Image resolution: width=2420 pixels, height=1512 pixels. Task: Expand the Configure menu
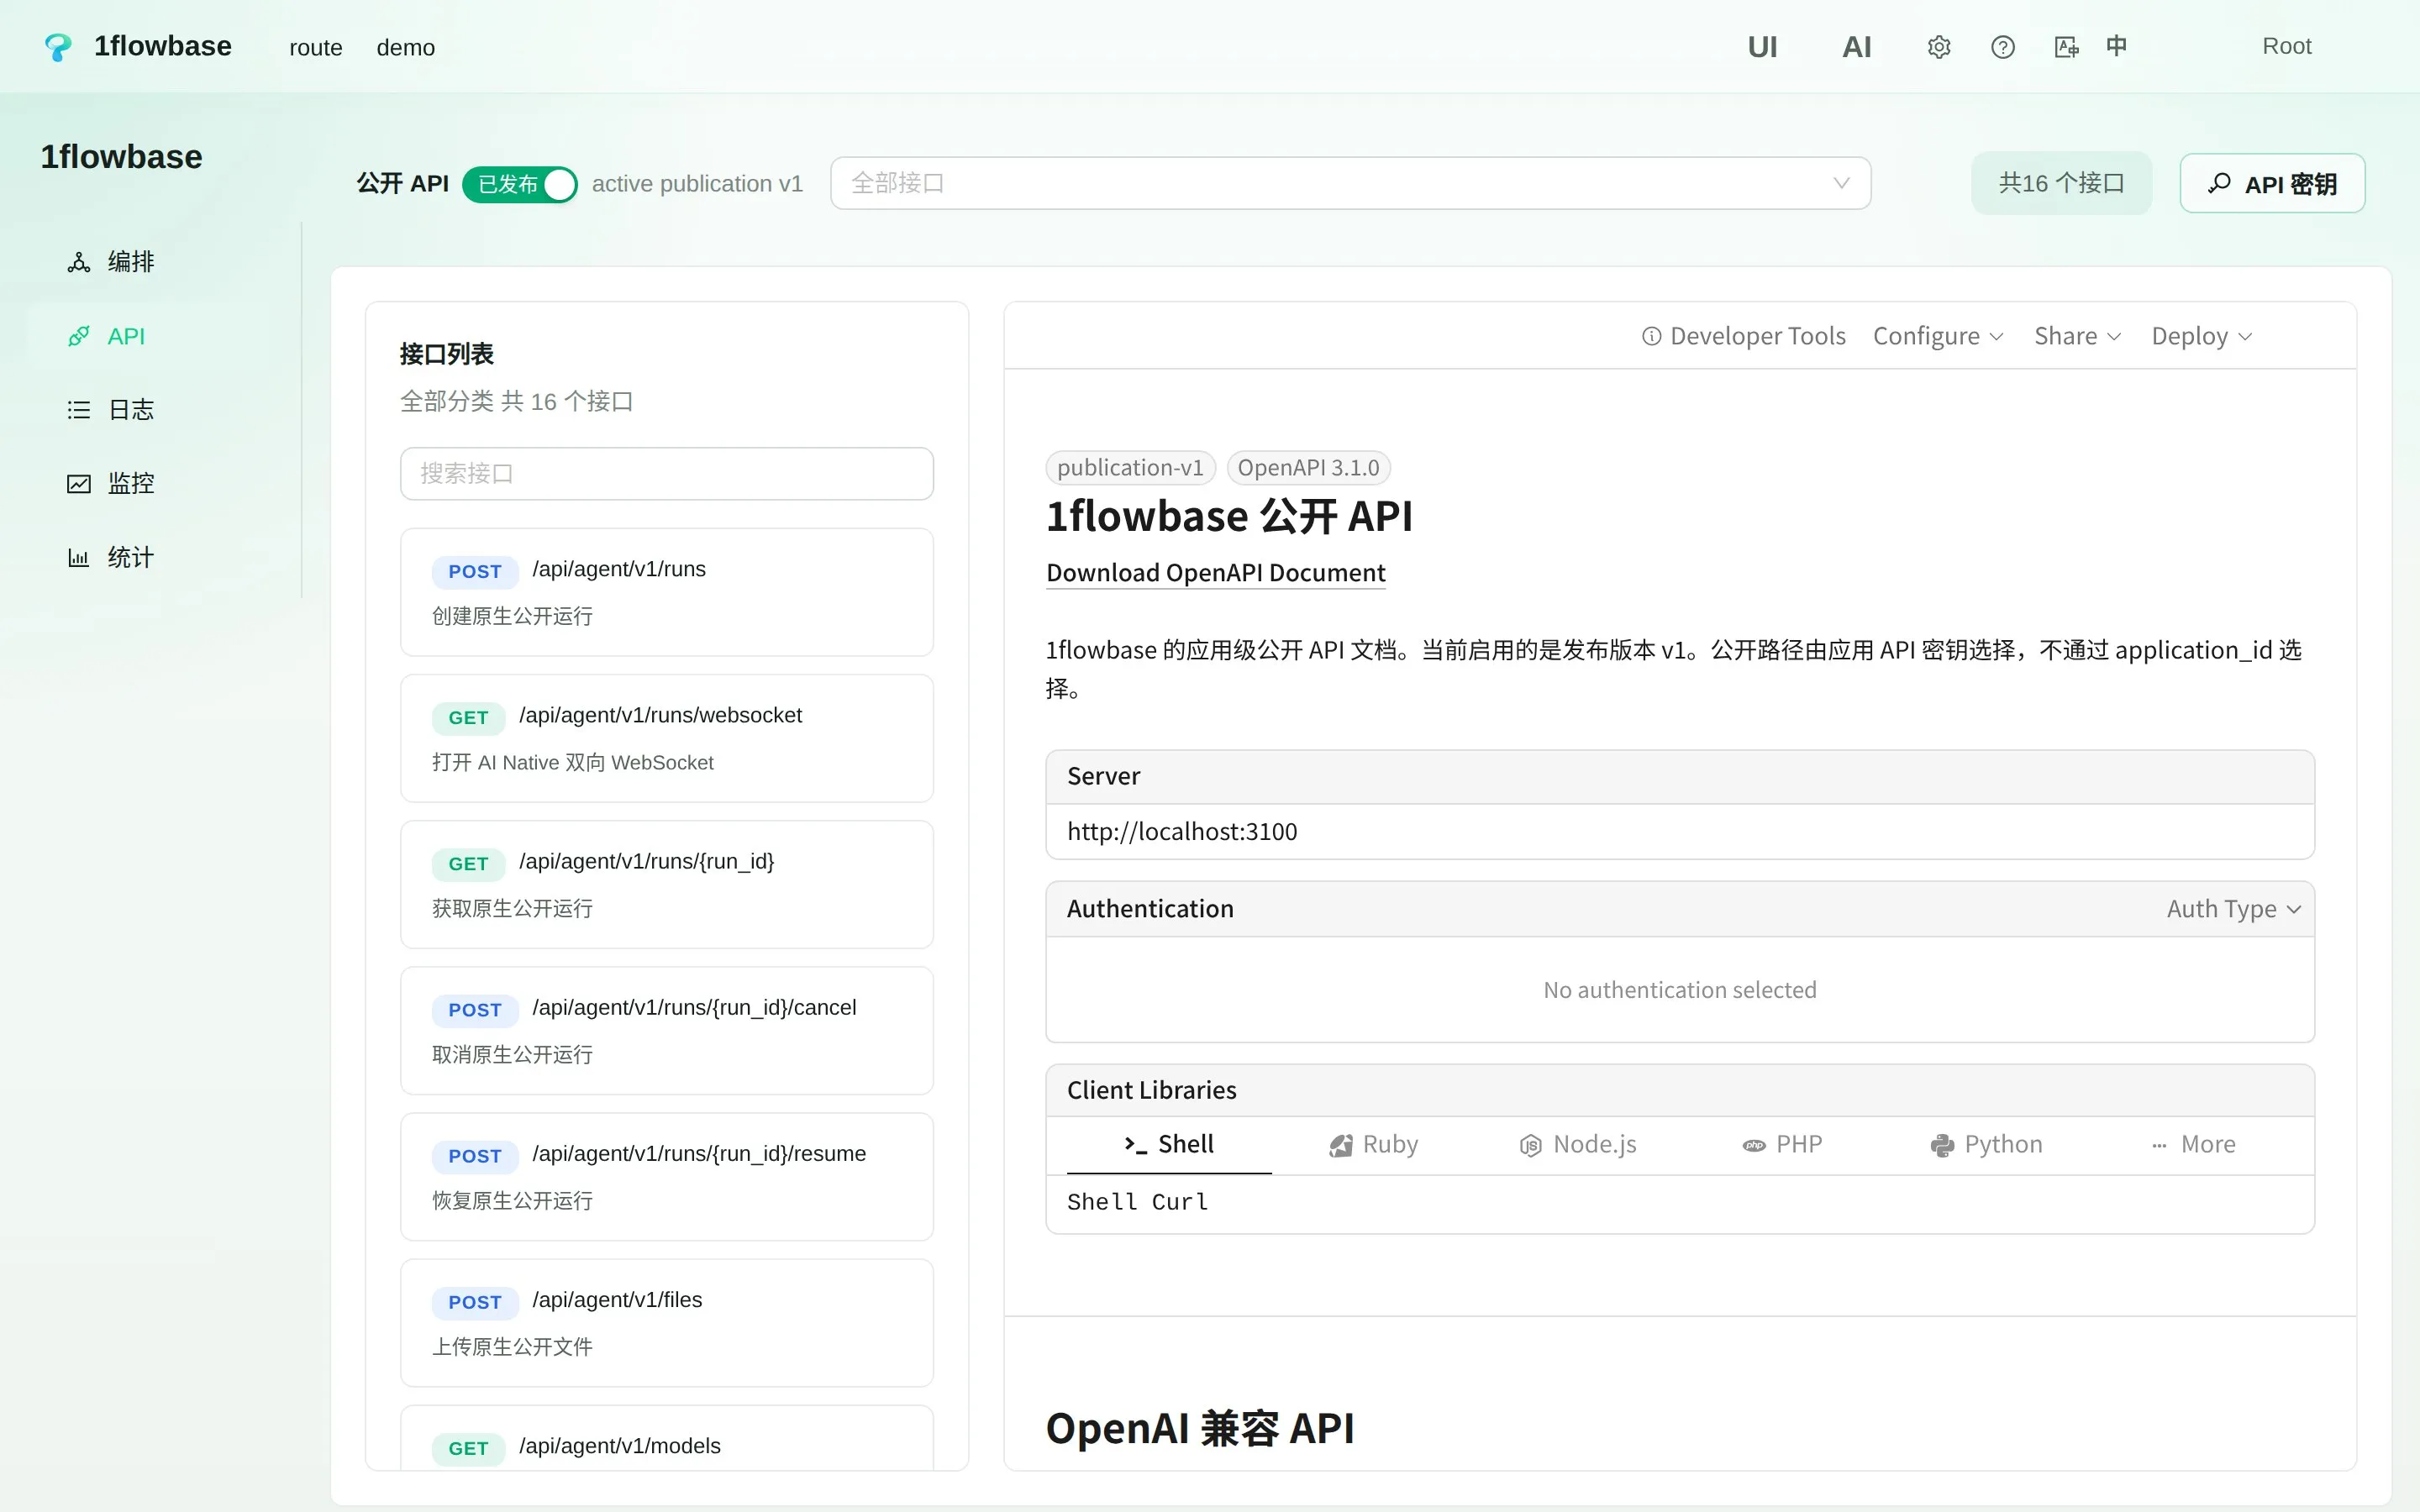coord(1938,336)
